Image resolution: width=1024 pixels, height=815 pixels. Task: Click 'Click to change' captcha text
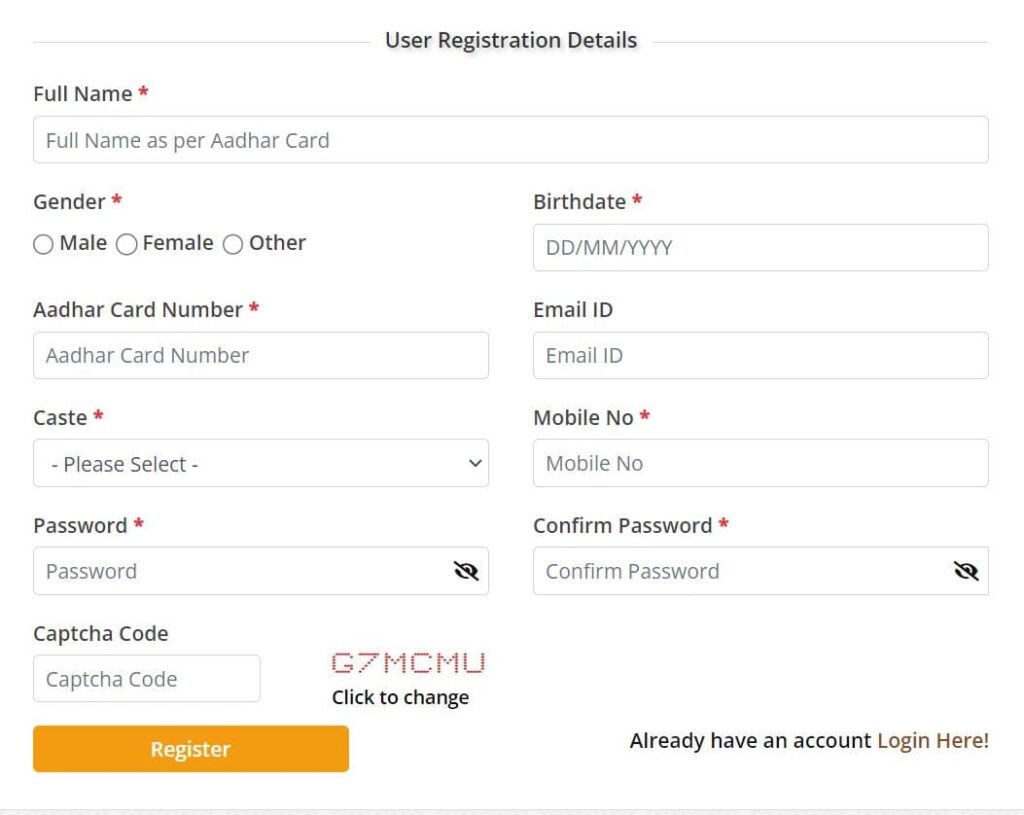click(400, 698)
